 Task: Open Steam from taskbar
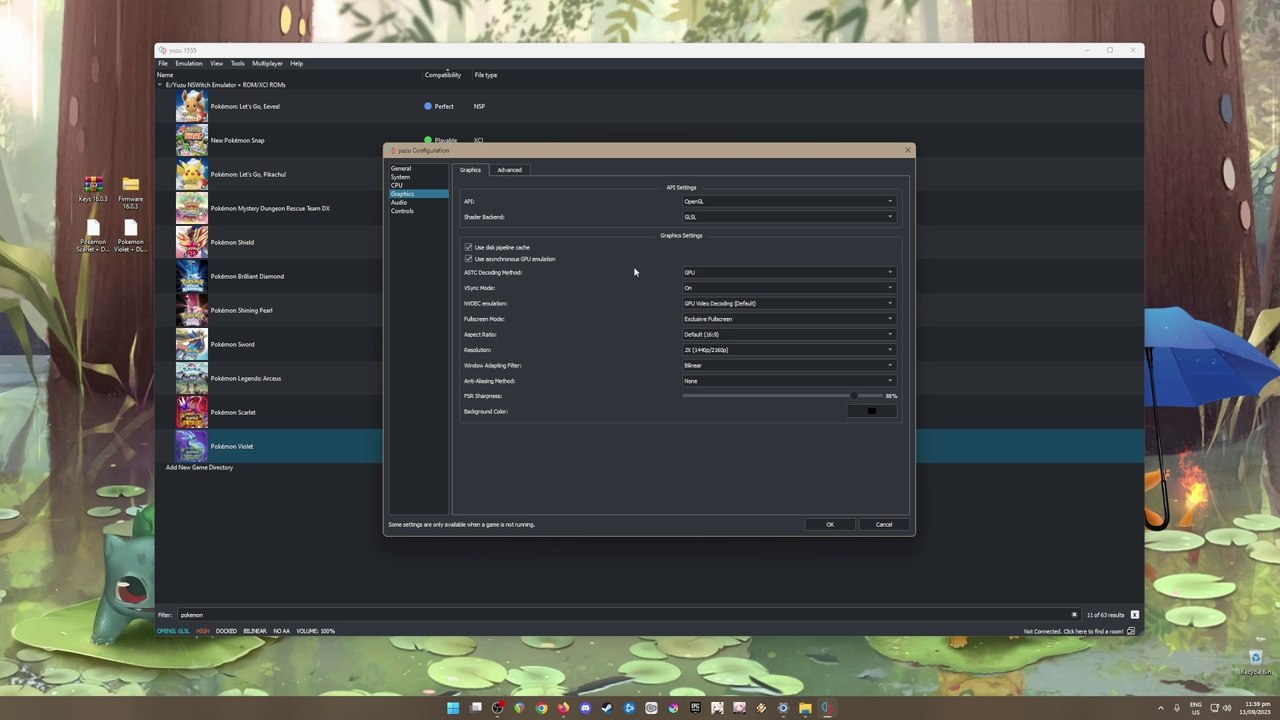[607, 708]
